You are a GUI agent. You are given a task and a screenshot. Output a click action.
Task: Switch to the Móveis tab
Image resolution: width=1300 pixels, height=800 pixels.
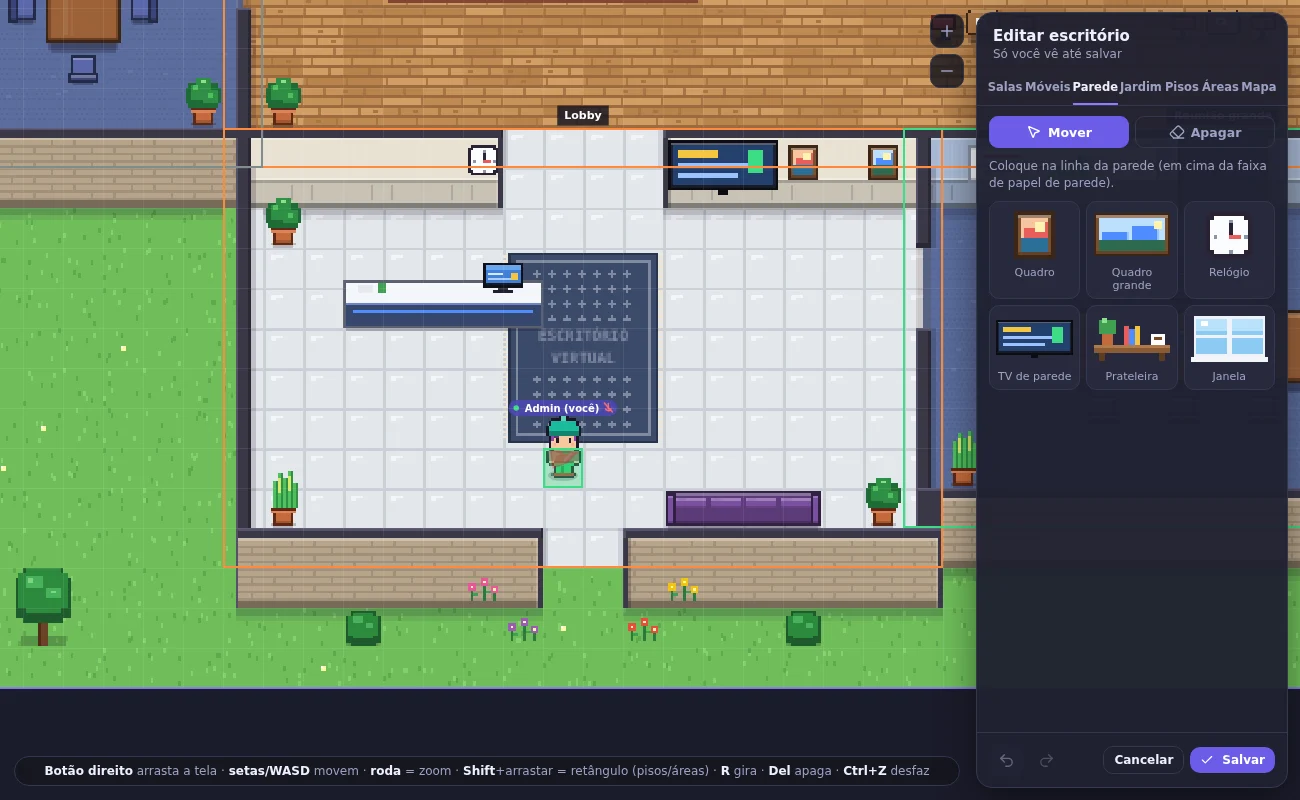(1047, 87)
